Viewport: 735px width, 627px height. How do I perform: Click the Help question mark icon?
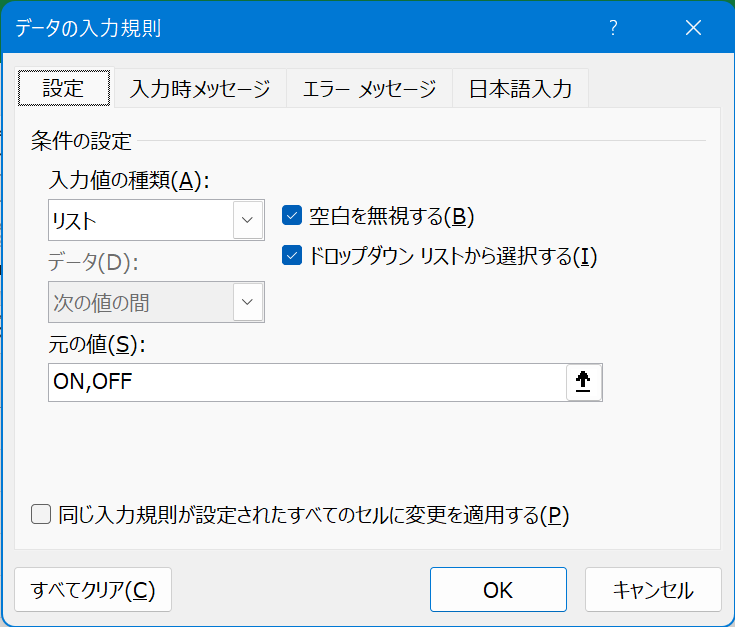tap(613, 28)
